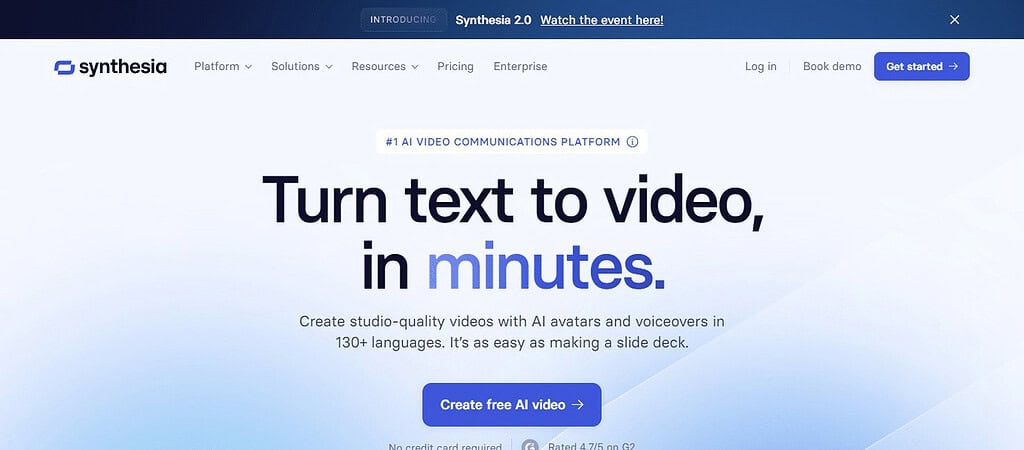1024x450 pixels.
Task: Click the Log in link
Action: coord(761,67)
